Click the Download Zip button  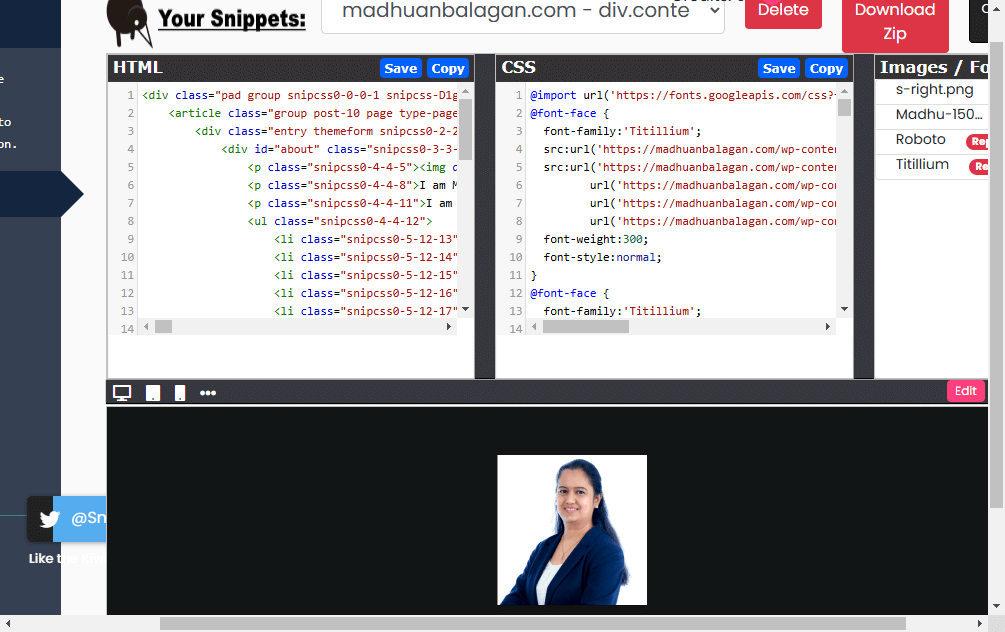pos(894,23)
